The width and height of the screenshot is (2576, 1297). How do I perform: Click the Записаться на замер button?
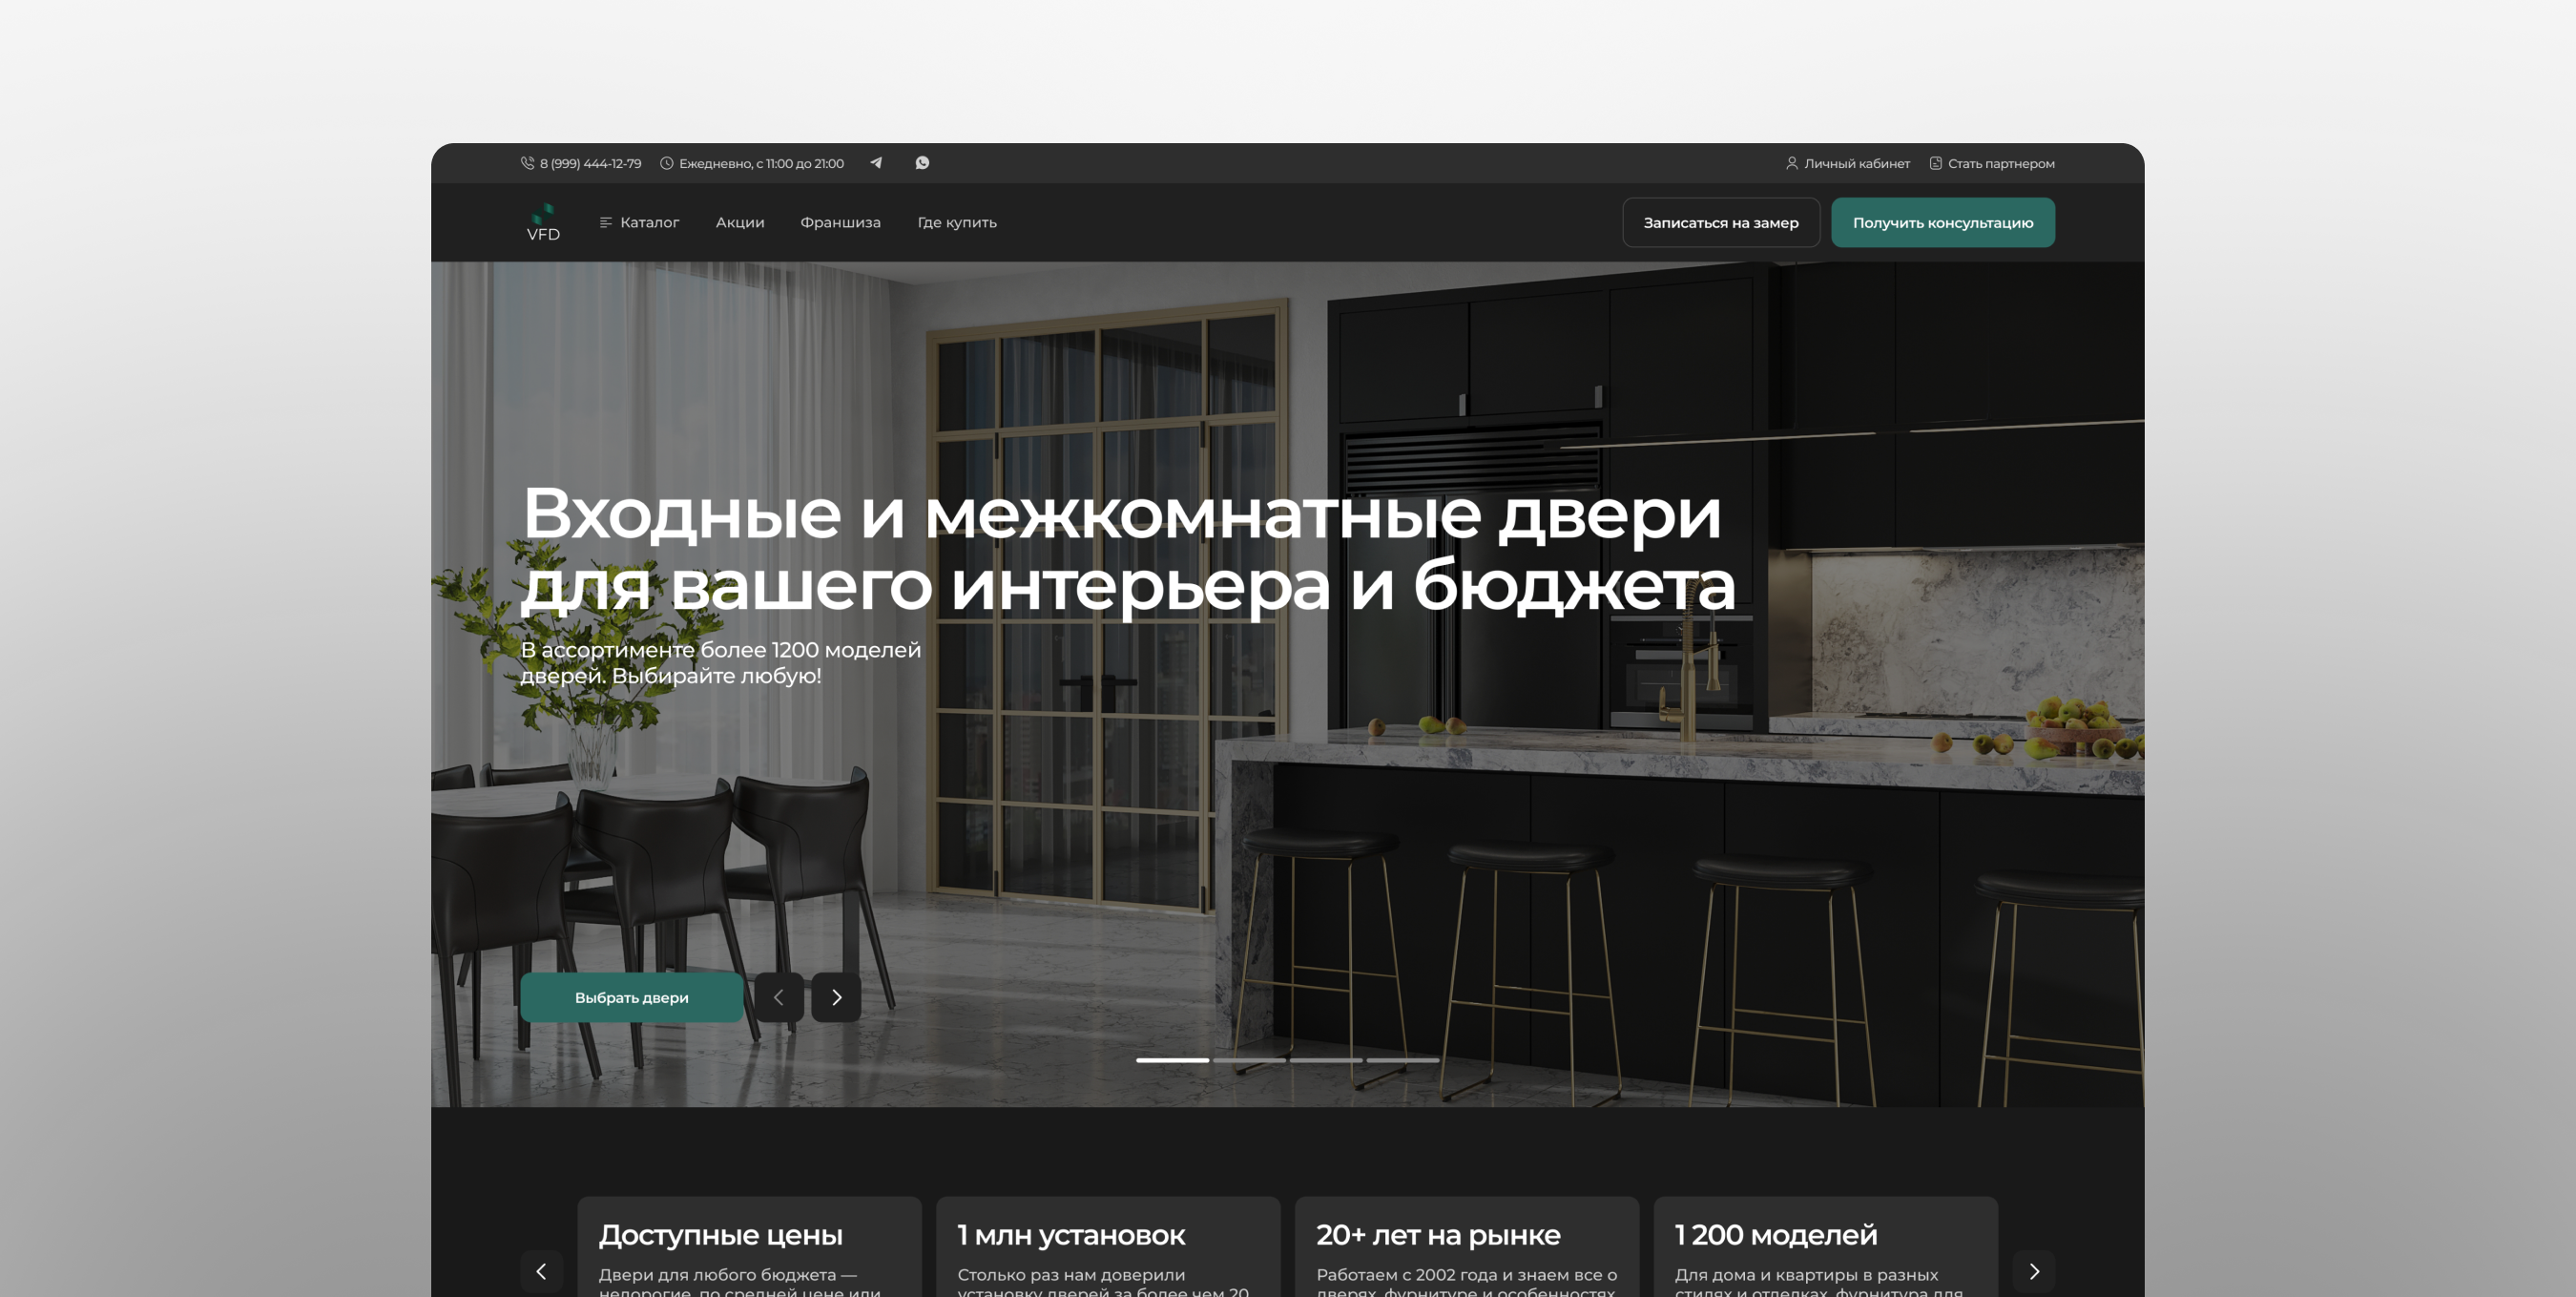pyautogui.click(x=1721, y=222)
